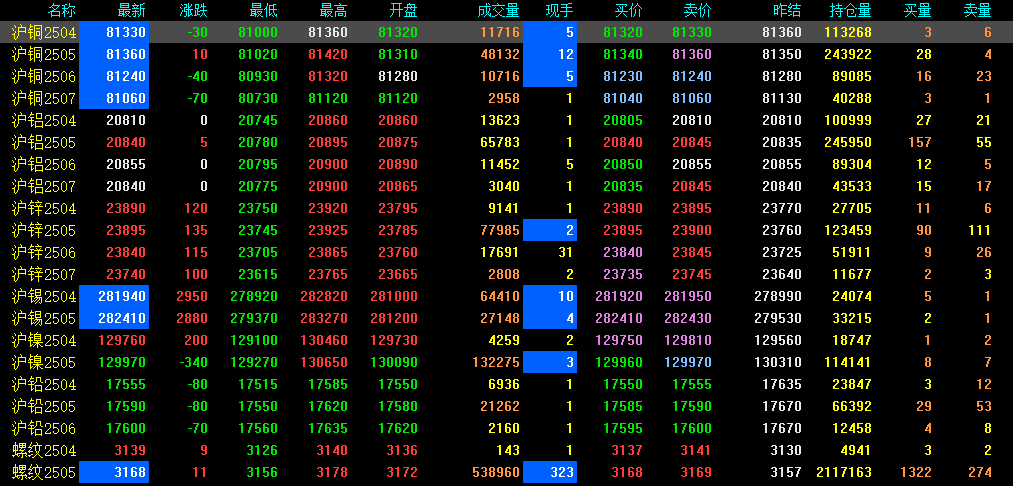Image resolution: width=1013 pixels, height=486 pixels.
Task: Click change value -340 for 沪镍2505
Action: point(192,362)
